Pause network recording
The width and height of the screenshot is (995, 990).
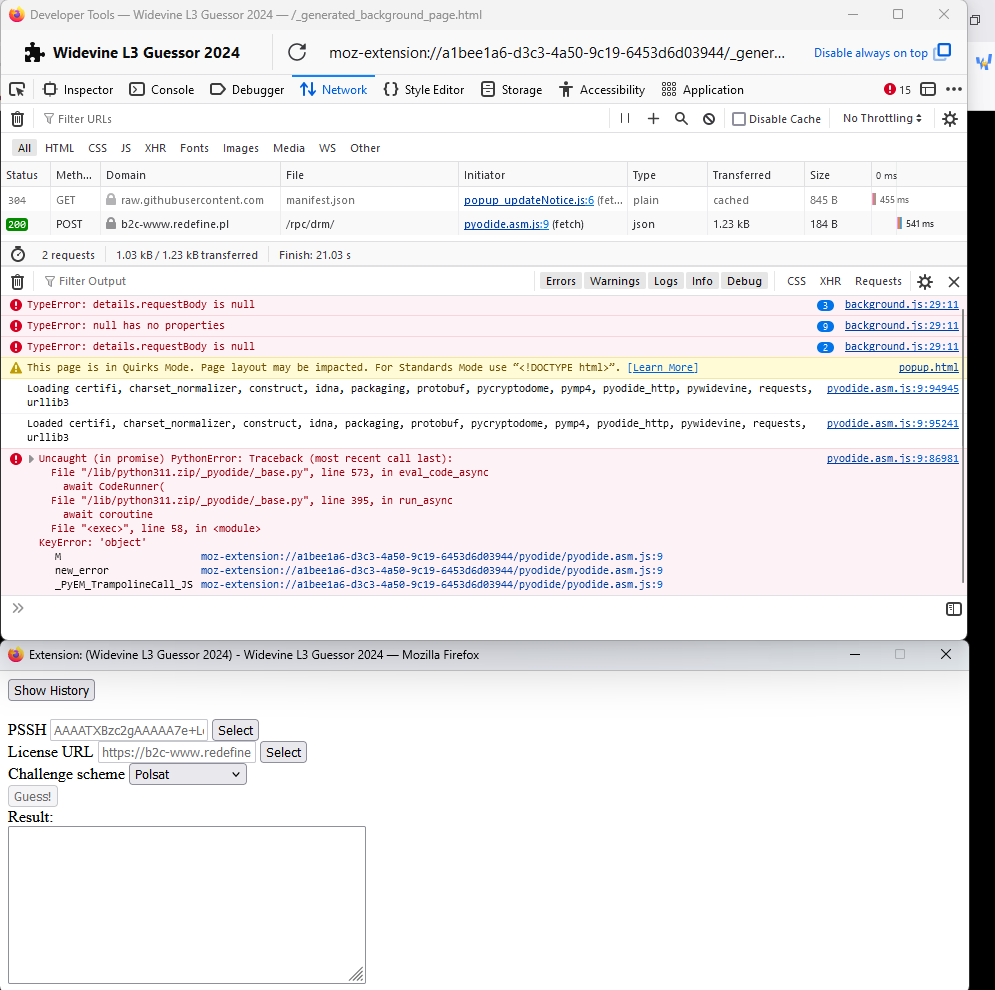pos(625,119)
